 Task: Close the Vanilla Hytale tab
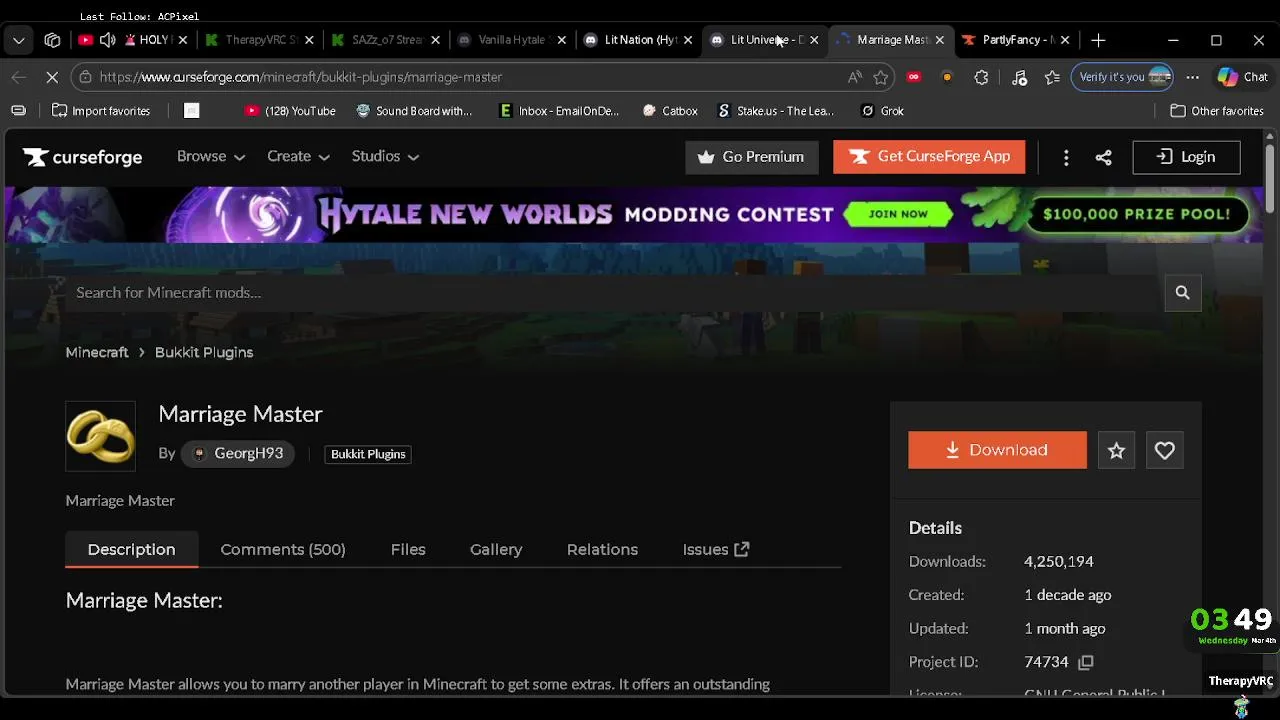561,40
